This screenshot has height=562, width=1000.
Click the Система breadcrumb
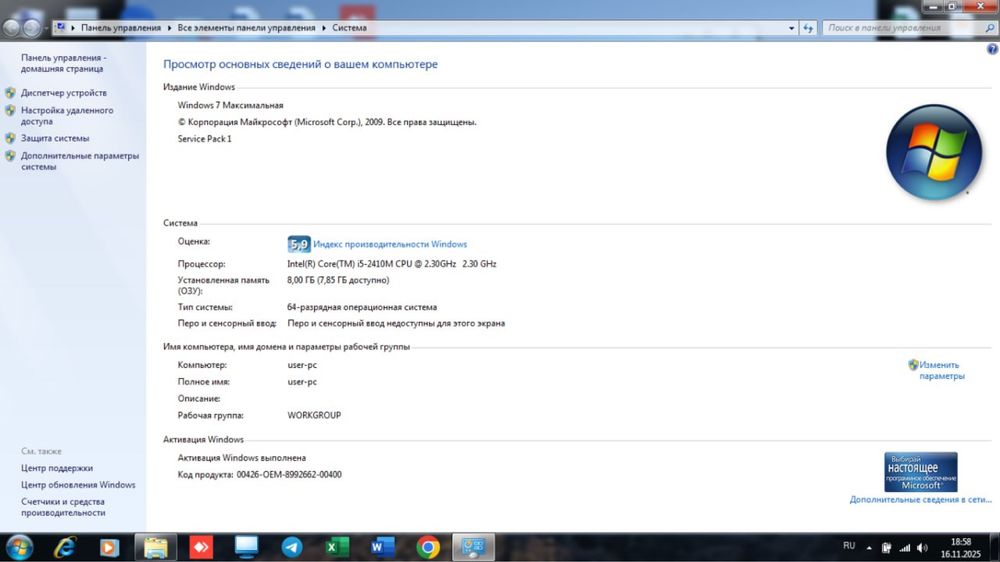(349, 28)
